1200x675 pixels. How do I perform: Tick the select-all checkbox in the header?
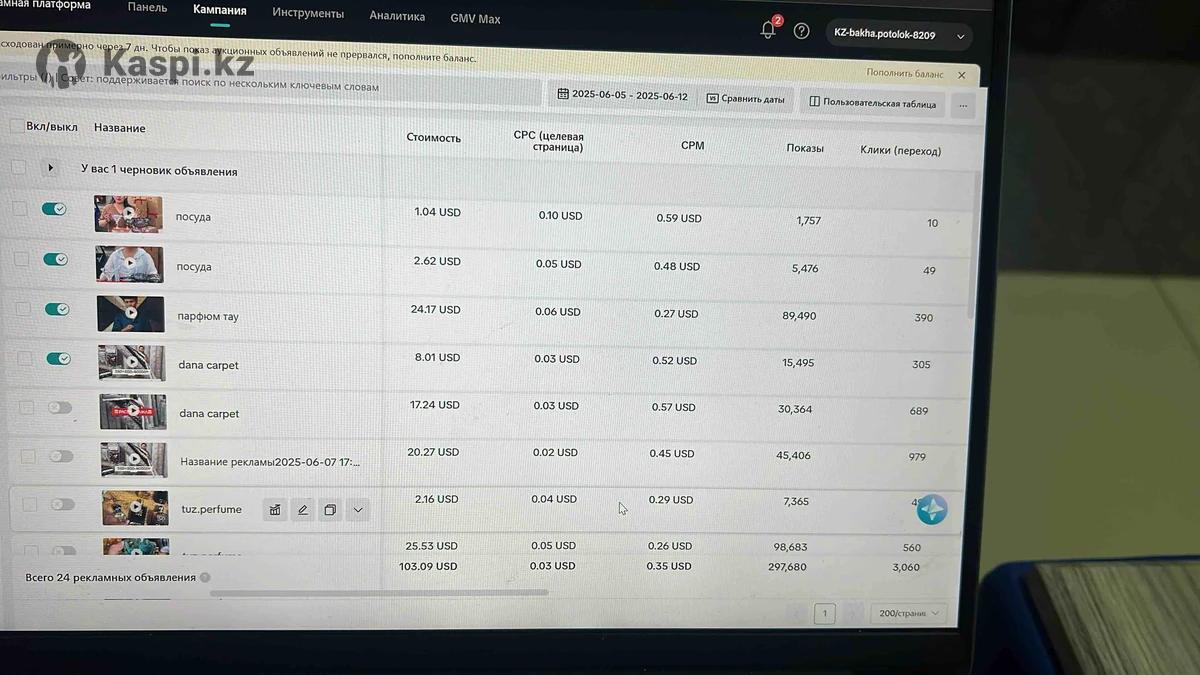(x=16, y=127)
